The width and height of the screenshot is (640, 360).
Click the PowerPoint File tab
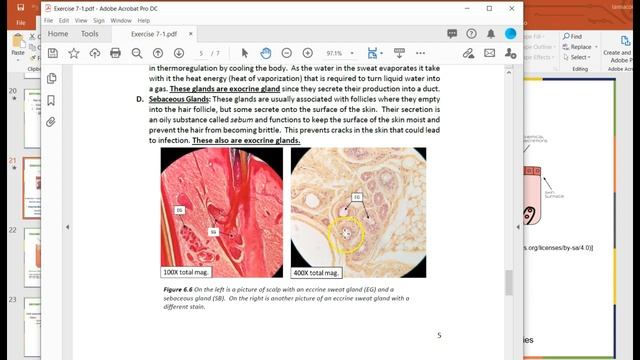click(20, 23)
